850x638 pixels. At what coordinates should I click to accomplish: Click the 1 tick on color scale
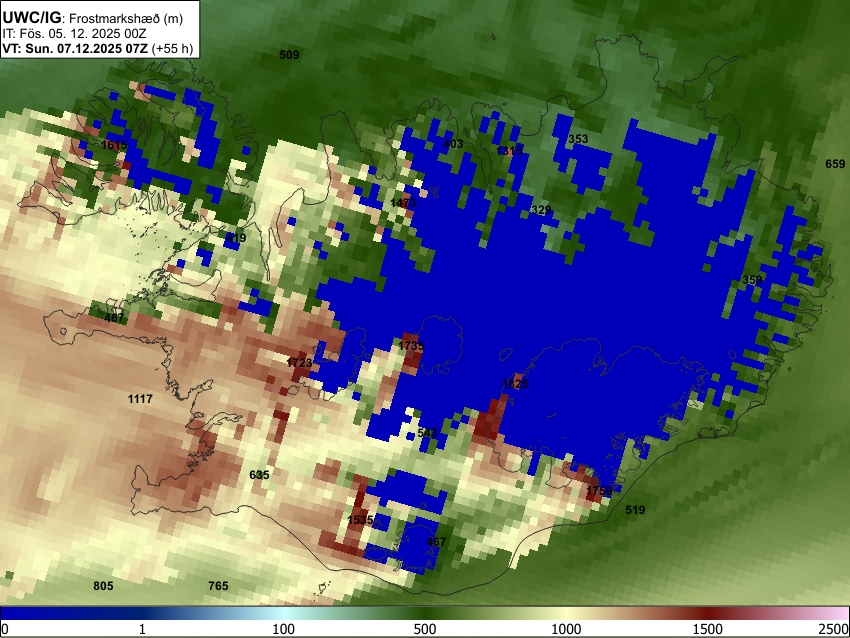[142, 629]
